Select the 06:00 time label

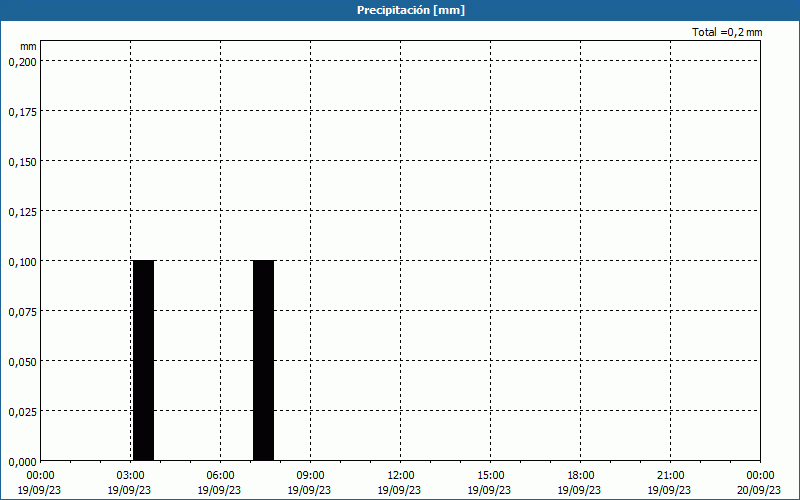[220, 476]
